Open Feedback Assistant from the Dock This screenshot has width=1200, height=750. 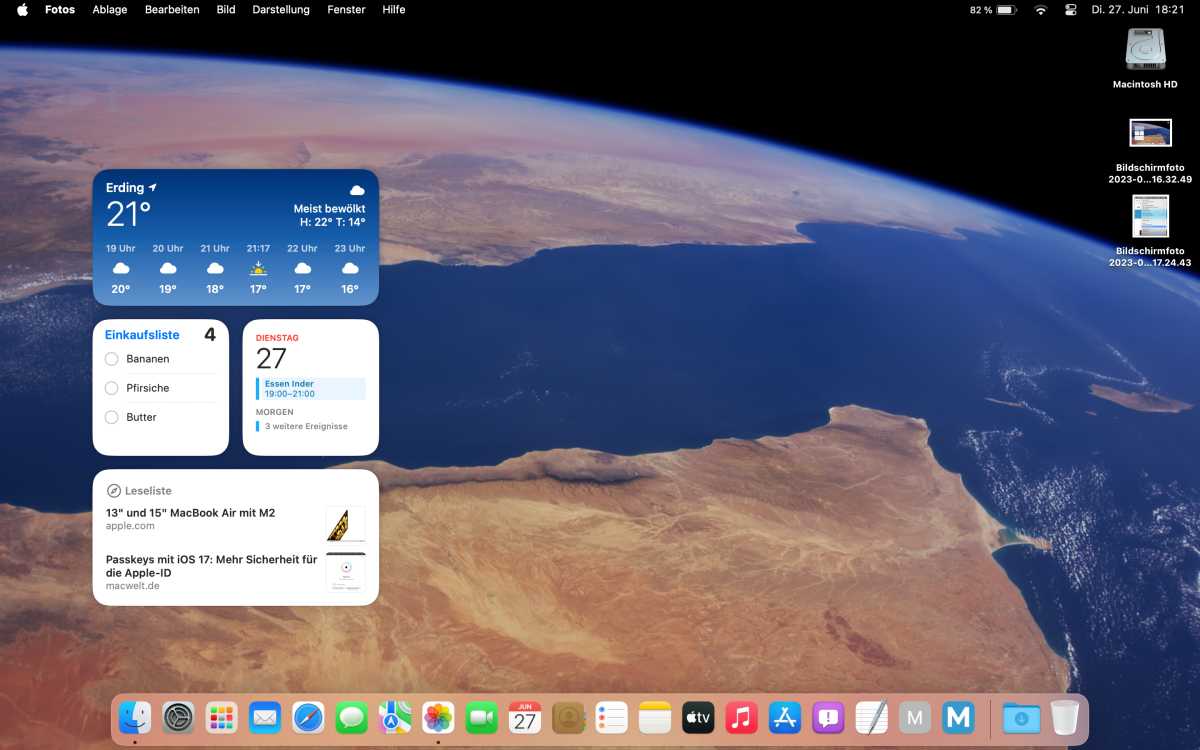828,717
